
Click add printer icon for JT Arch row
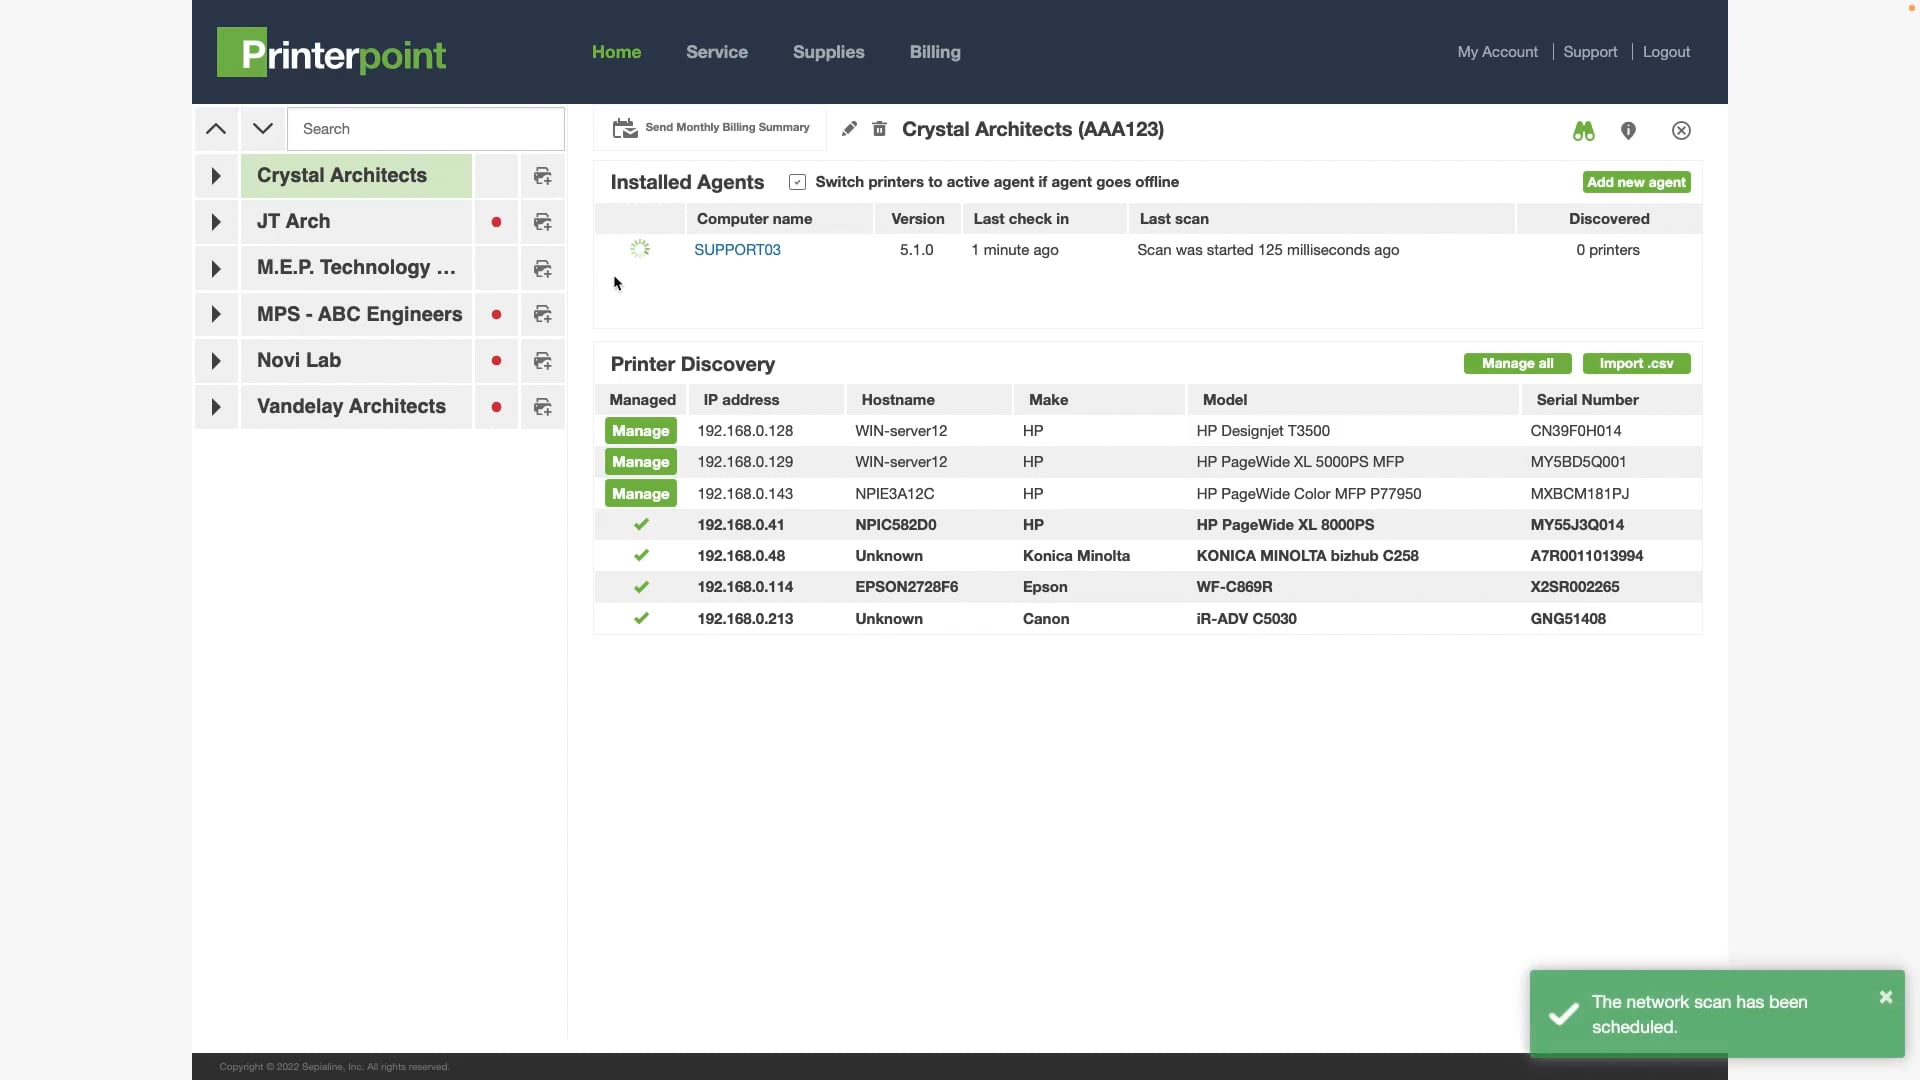tap(543, 222)
